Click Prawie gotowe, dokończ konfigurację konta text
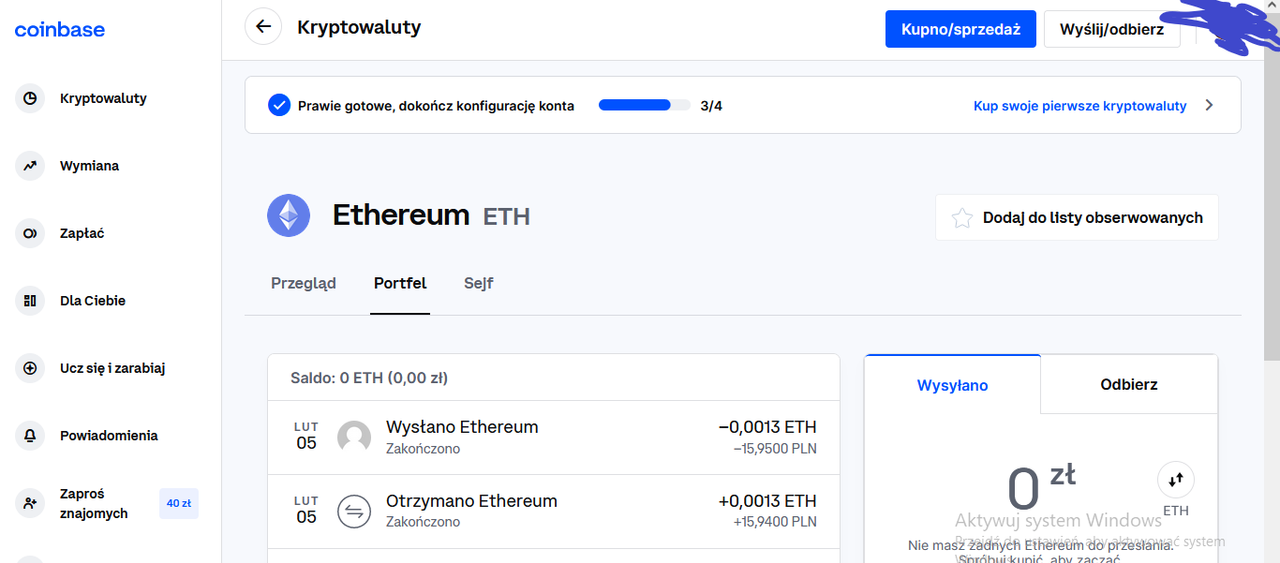1280x563 pixels. (436, 105)
